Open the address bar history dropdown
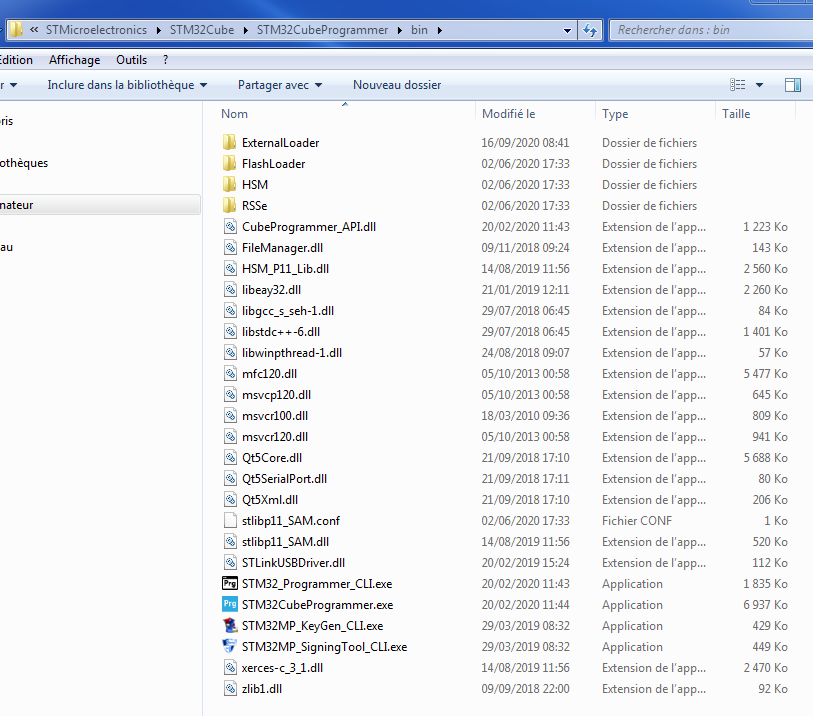The image size is (813, 716). coord(567,31)
